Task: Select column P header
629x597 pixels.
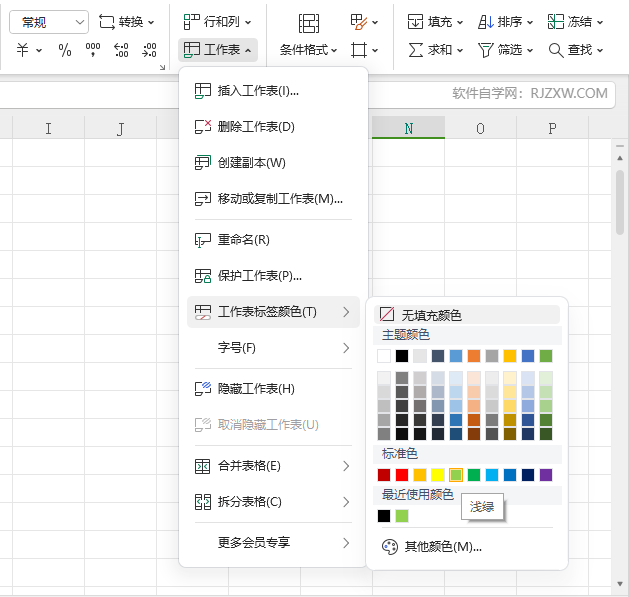Action: 552,128
